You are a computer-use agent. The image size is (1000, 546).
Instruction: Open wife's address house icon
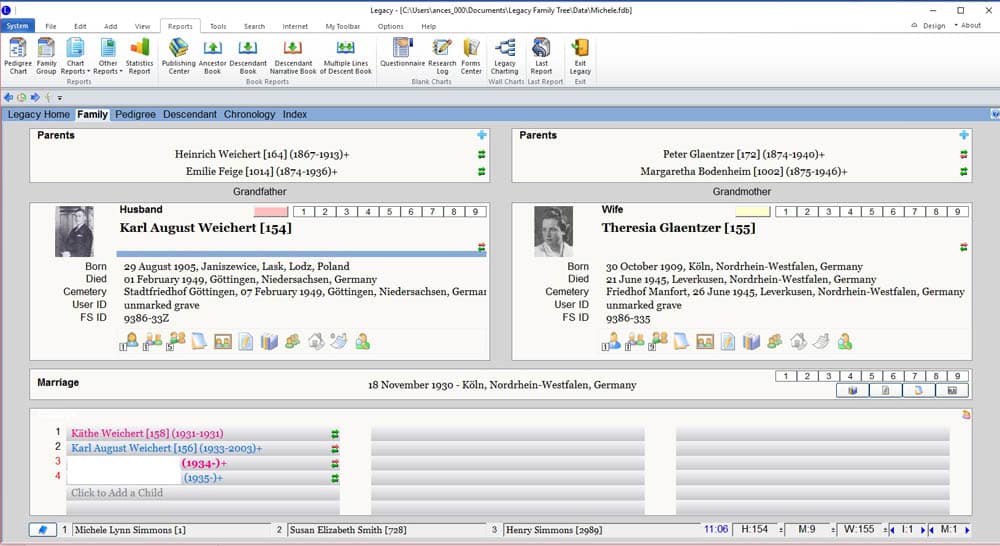click(798, 343)
